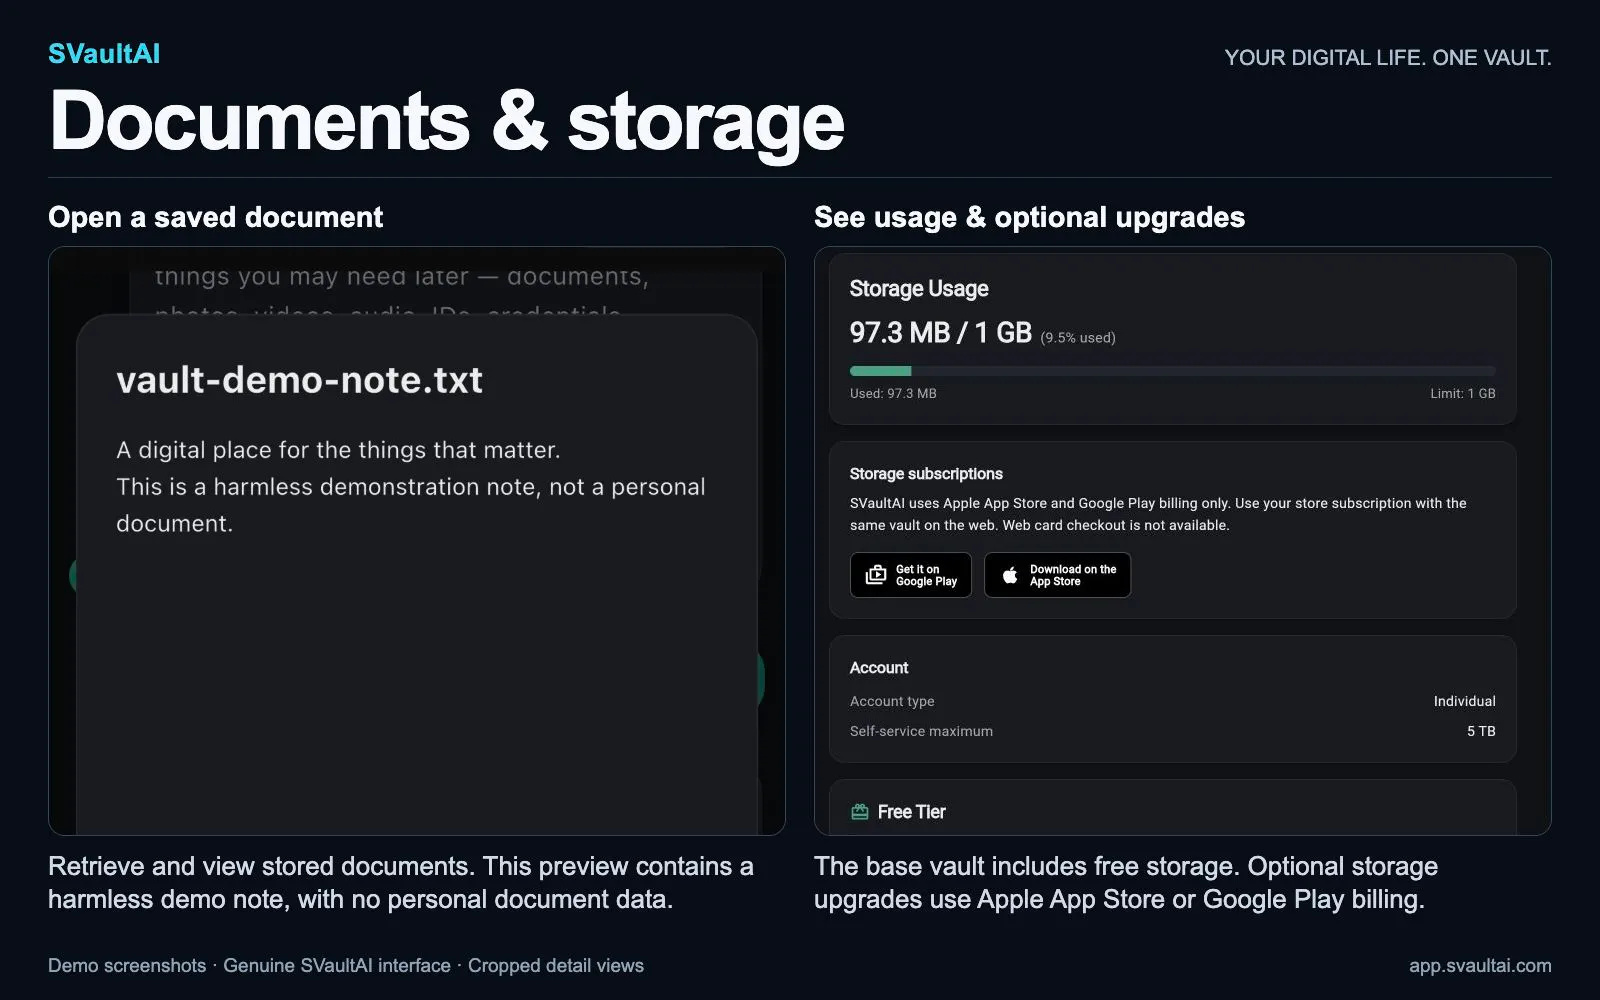Click the Limit: 1 GB label

1462,394
